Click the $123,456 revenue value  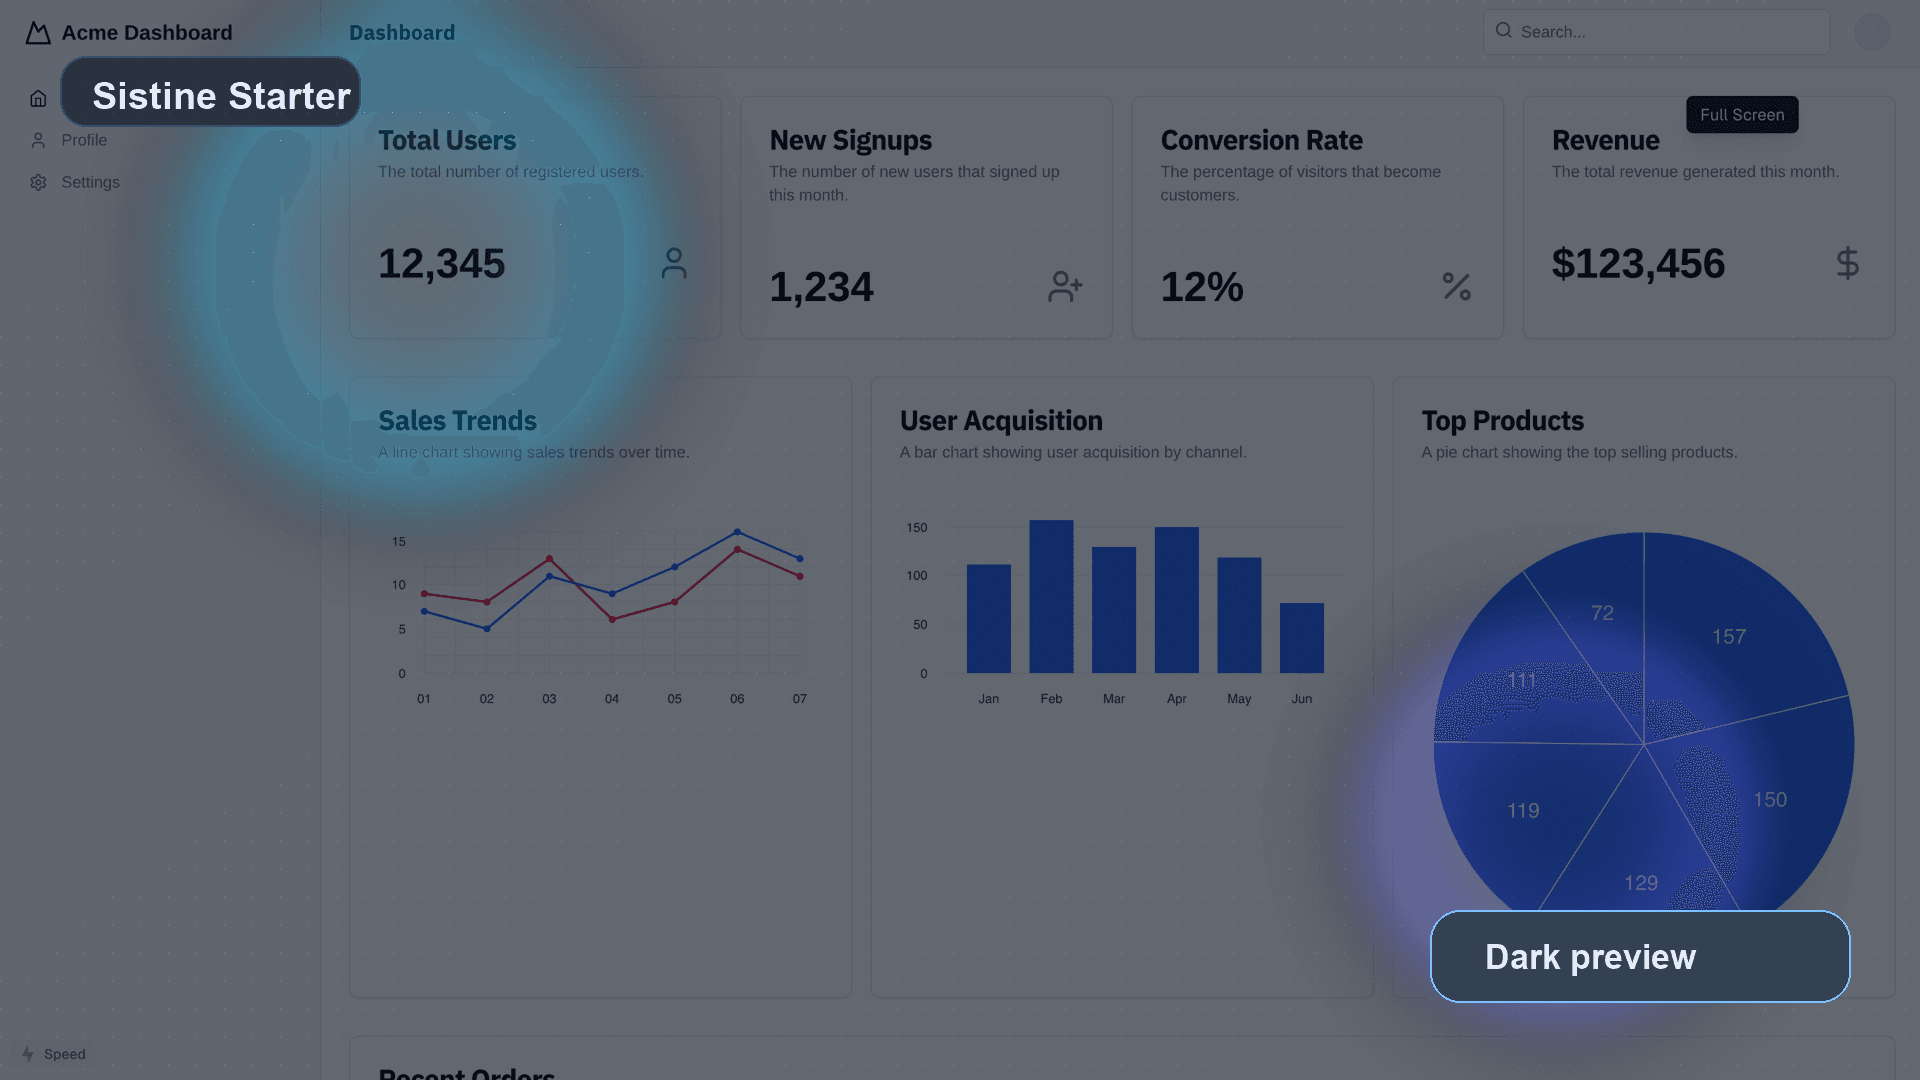pos(1638,263)
